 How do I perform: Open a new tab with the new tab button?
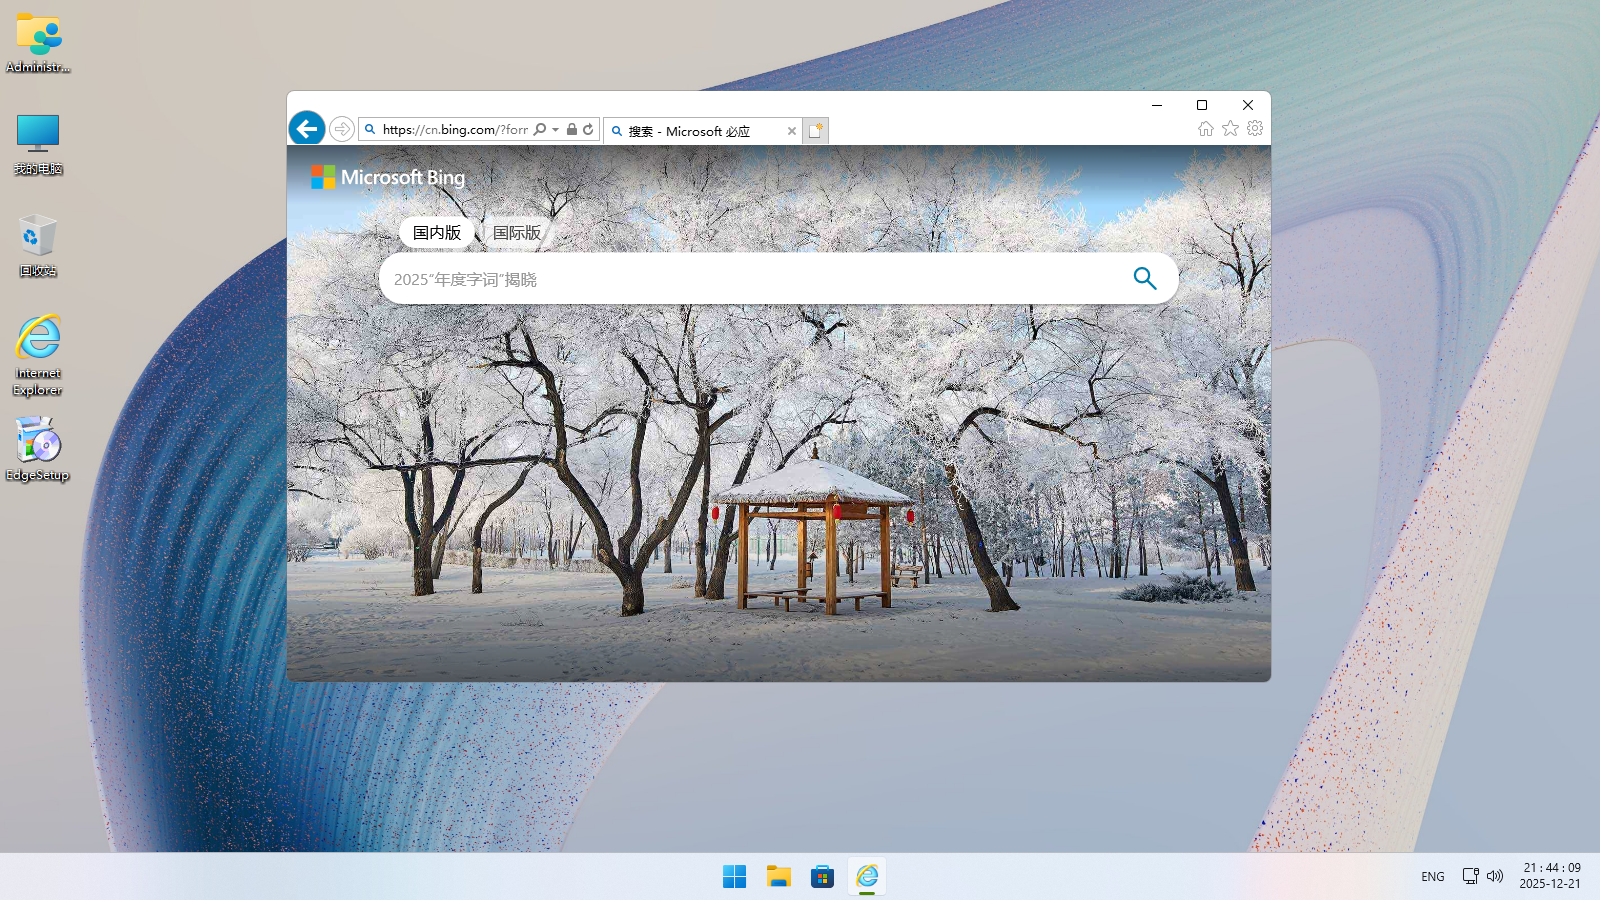816,131
